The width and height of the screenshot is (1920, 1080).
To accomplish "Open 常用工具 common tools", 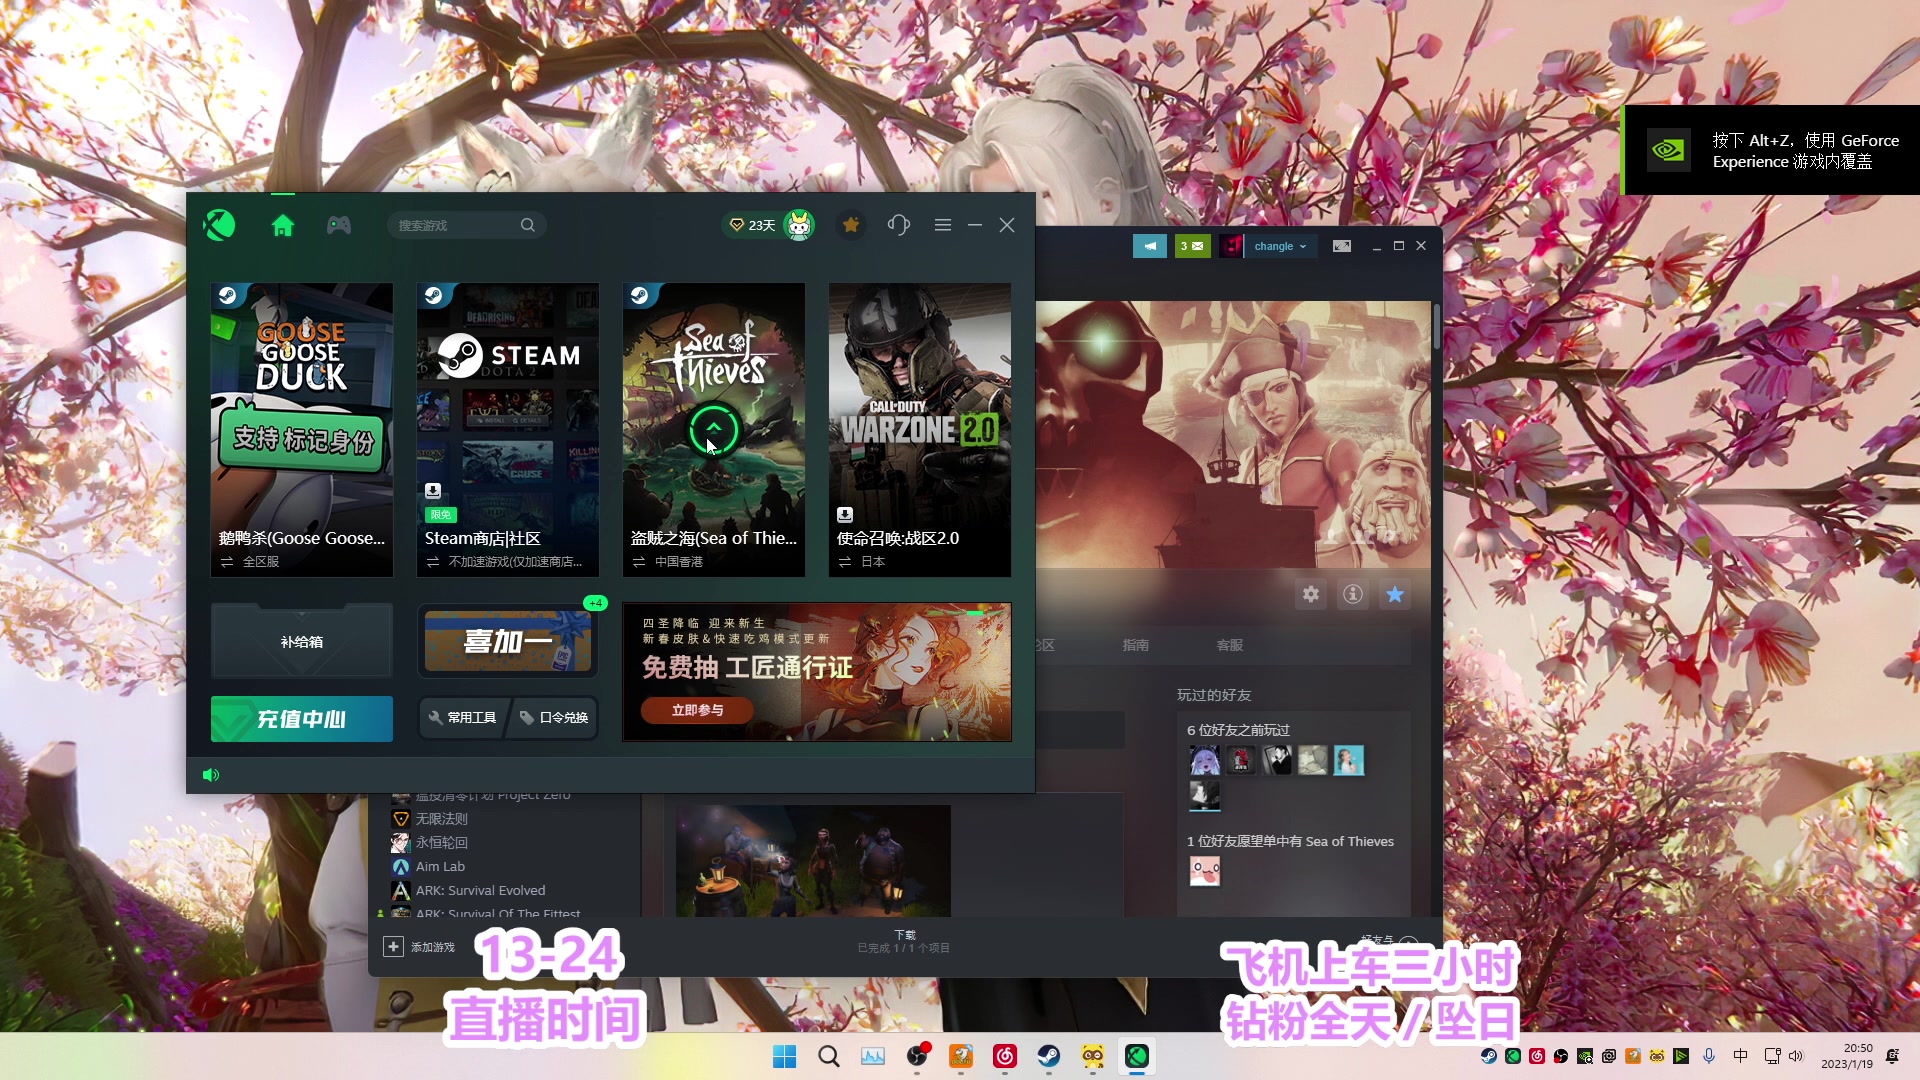I will (464, 718).
